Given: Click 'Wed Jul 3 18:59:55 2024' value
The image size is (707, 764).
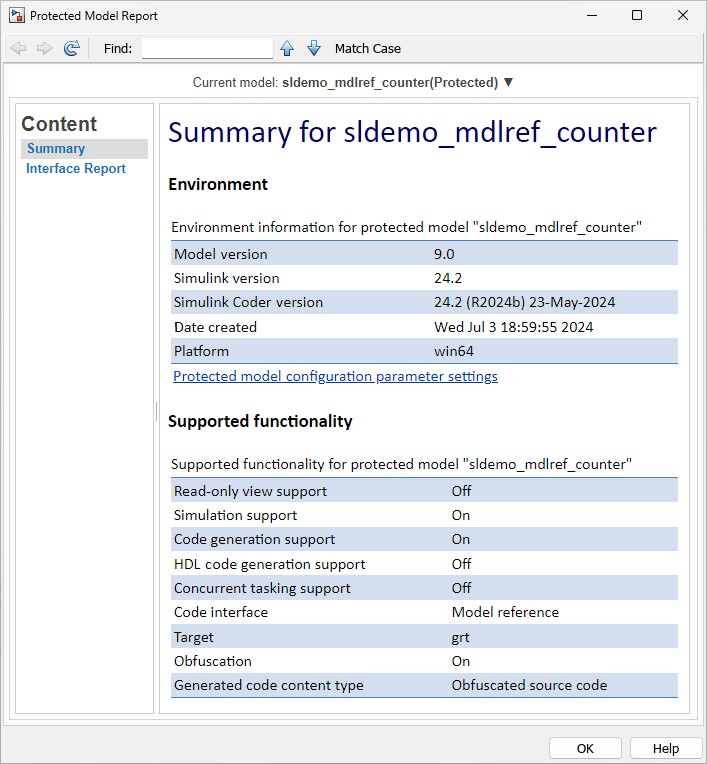Looking at the screenshot, I should [x=514, y=327].
